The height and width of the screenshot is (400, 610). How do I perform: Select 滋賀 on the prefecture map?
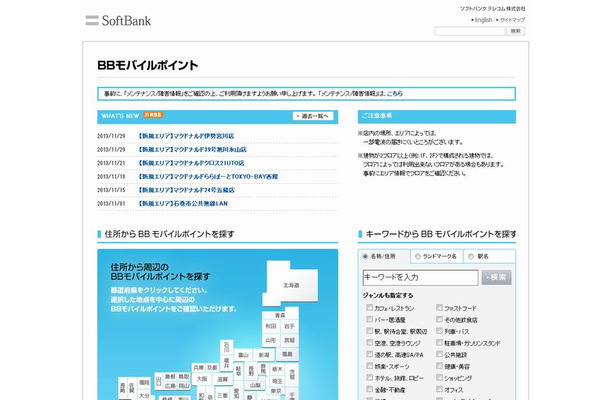pos(223,379)
